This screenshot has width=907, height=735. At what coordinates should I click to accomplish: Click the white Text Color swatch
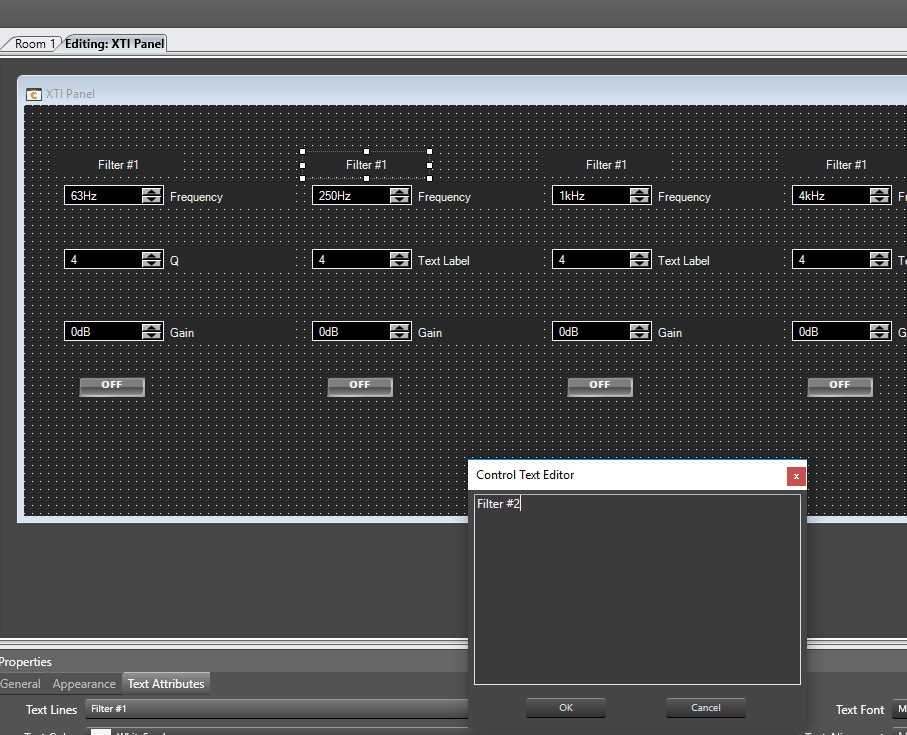tap(101, 731)
